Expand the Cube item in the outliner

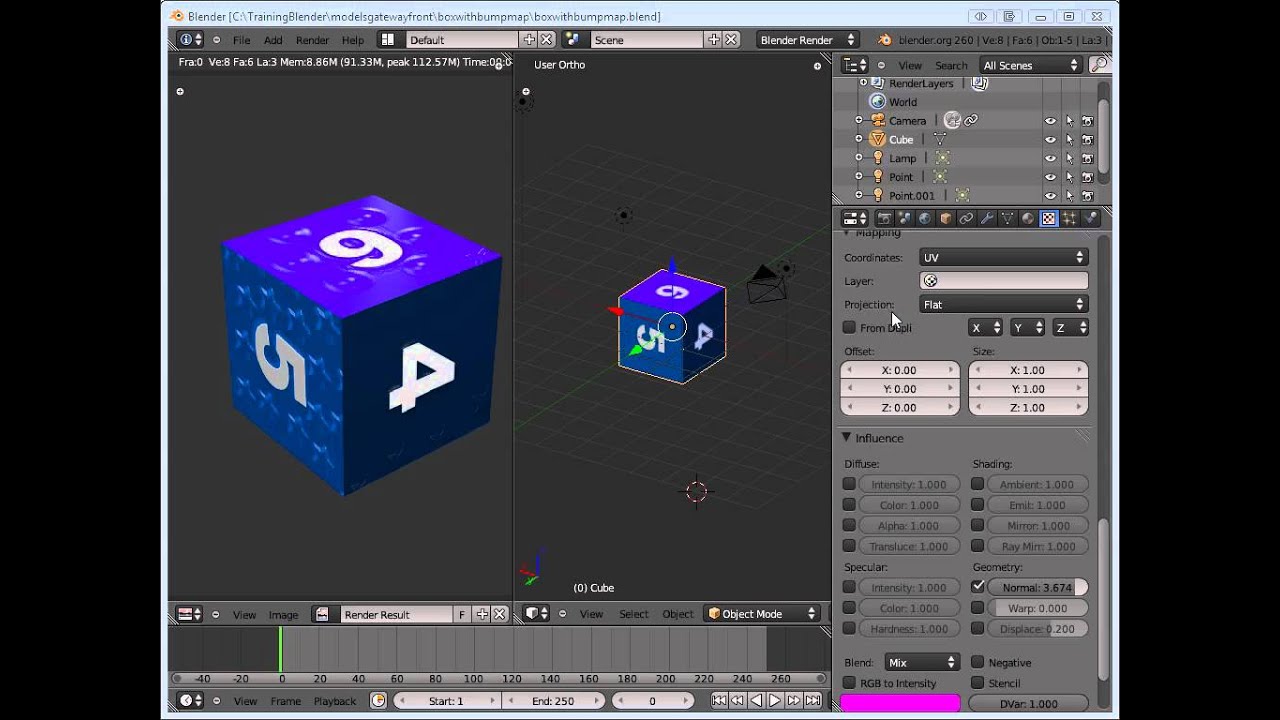(858, 139)
